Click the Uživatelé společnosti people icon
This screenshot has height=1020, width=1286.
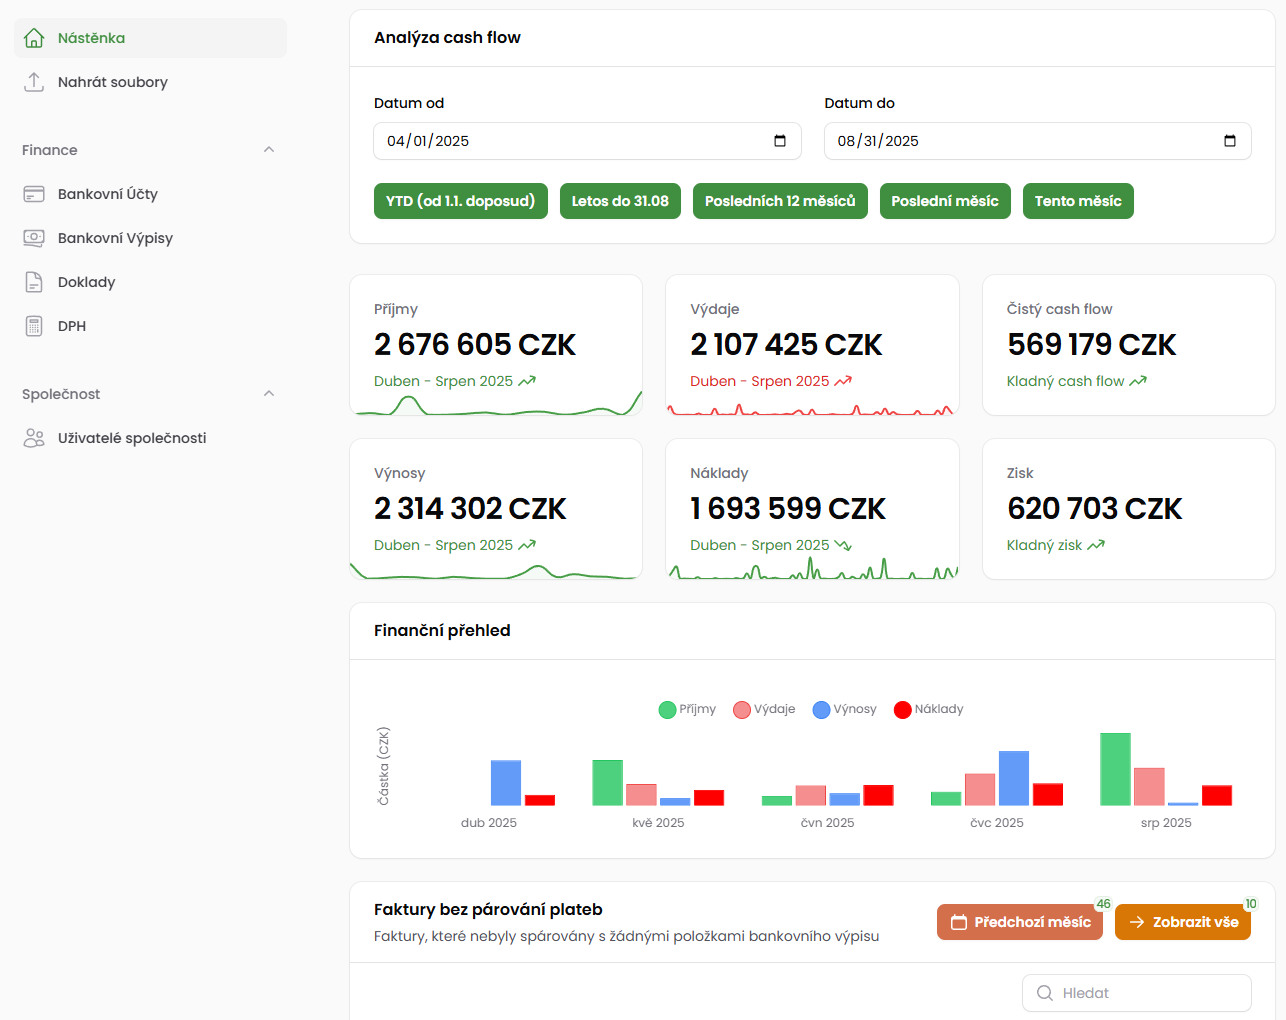pyautogui.click(x=34, y=438)
